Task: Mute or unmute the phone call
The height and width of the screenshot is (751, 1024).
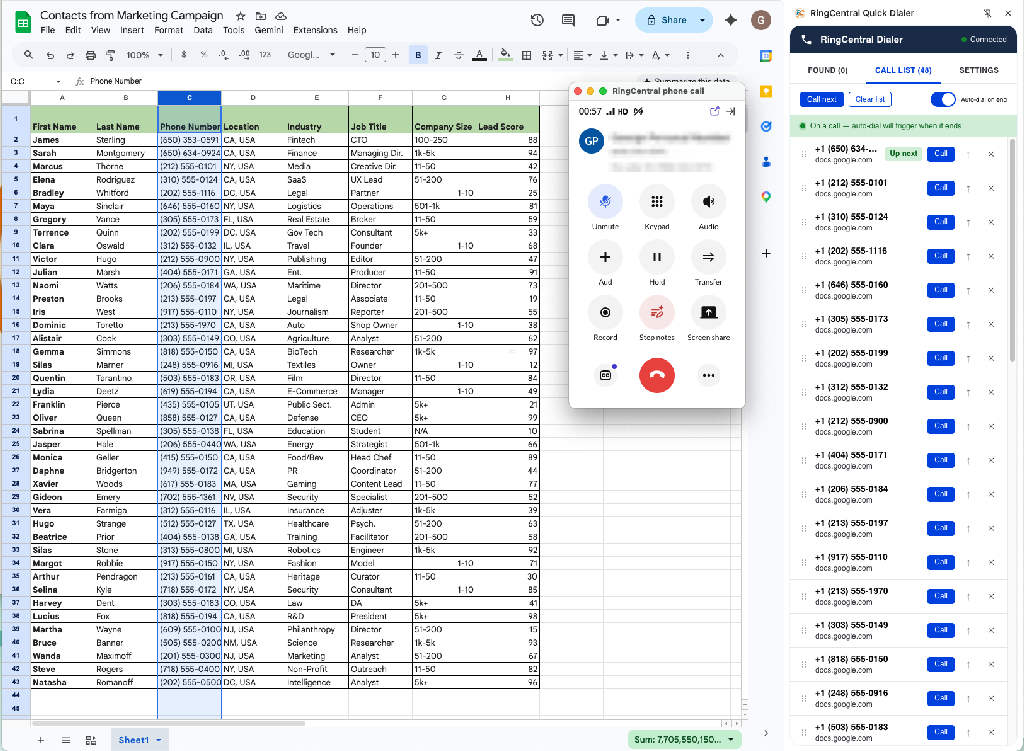Action: 605,202
